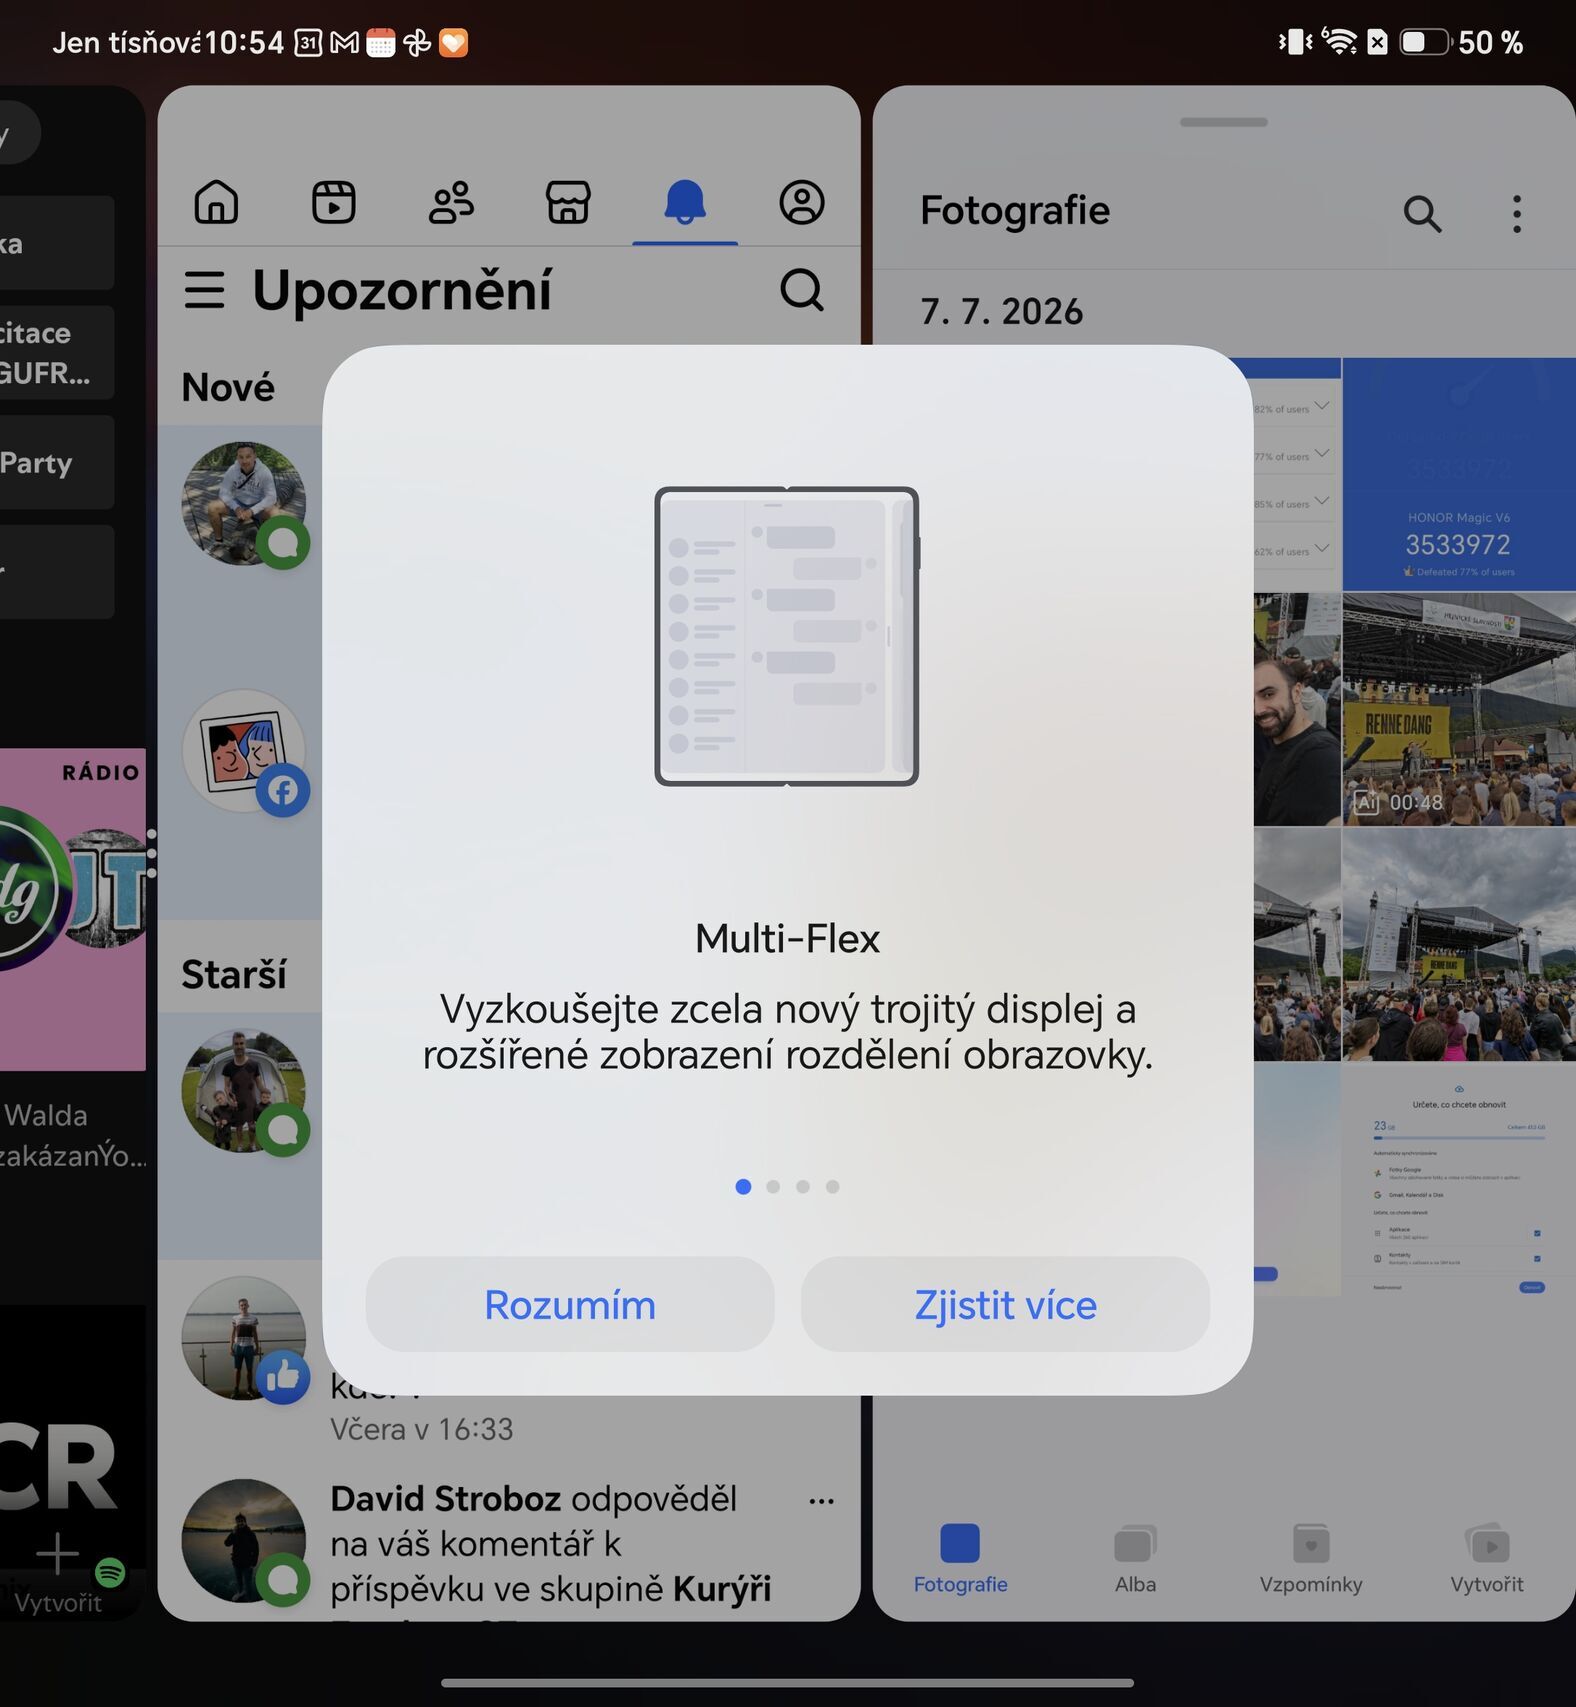The height and width of the screenshot is (1707, 1576).
Task: Open Facebook profile icon
Action: click(x=802, y=202)
